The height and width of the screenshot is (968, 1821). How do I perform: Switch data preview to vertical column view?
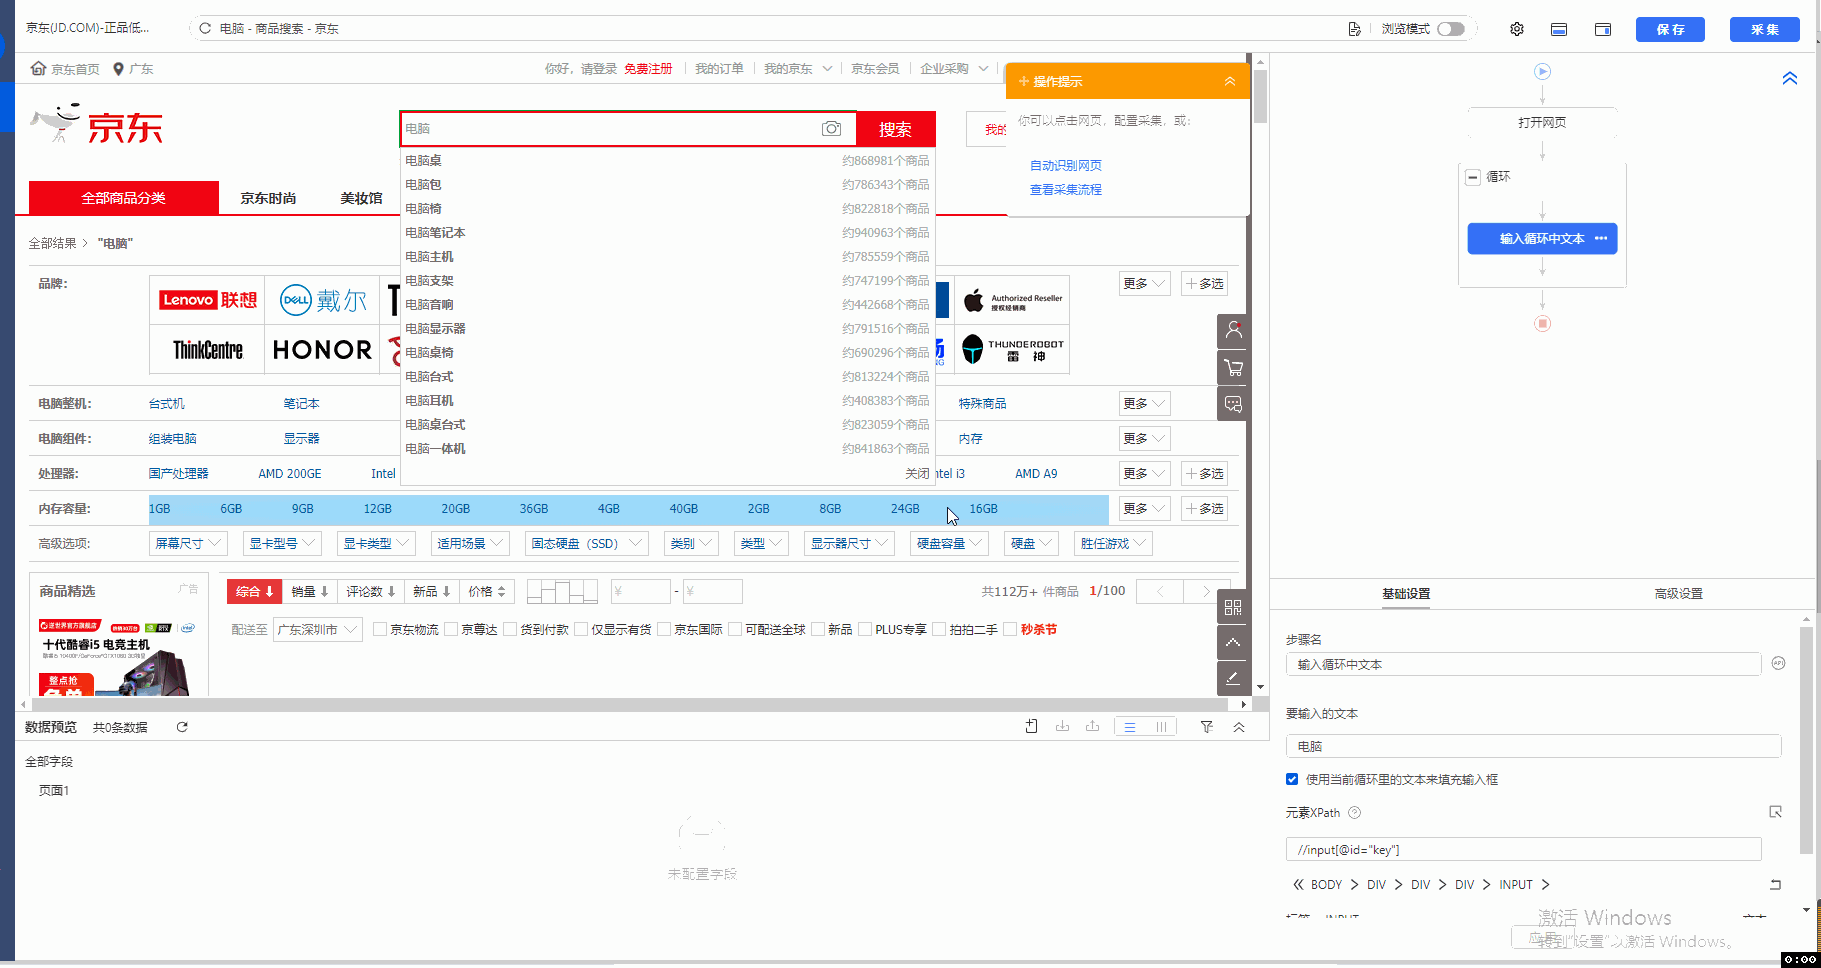pyautogui.click(x=1161, y=727)
